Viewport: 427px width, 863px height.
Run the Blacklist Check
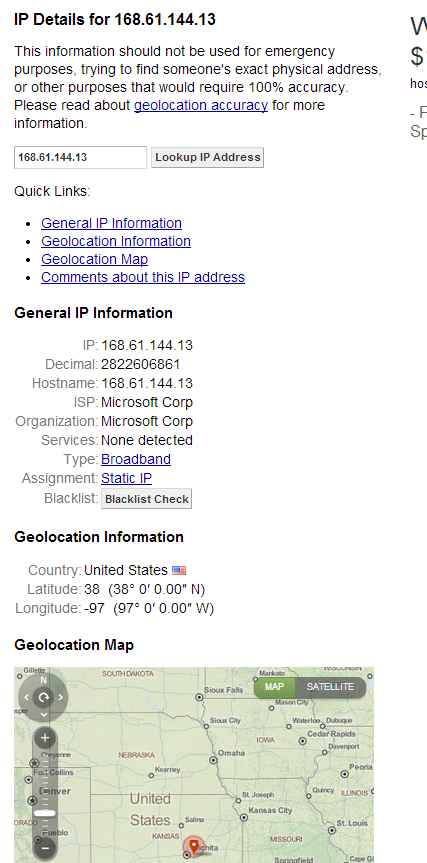pos(146,499)
